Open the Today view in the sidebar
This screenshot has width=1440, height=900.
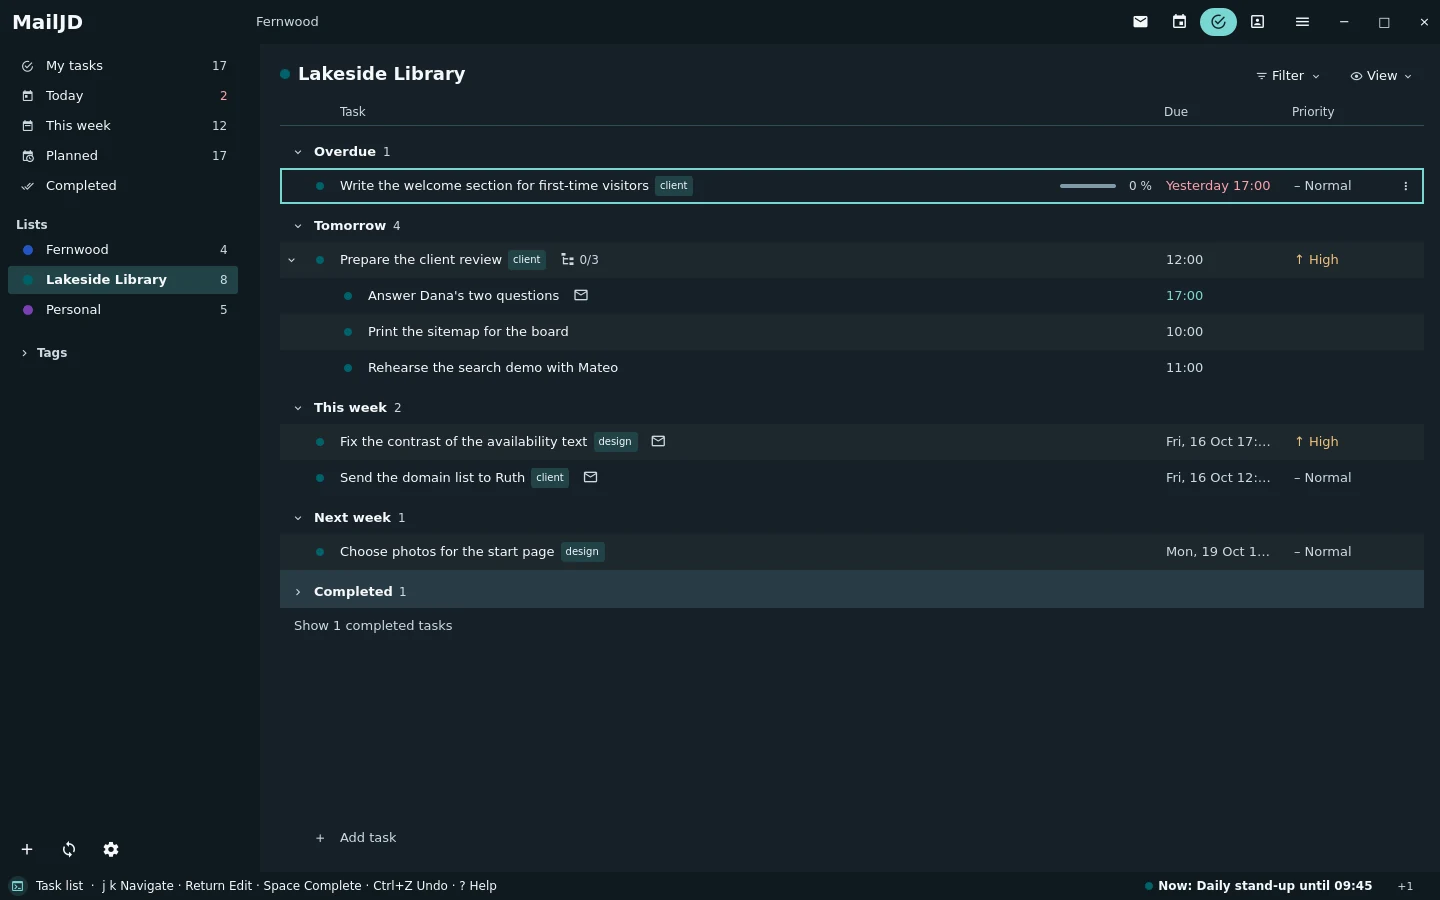coord(123,96)
